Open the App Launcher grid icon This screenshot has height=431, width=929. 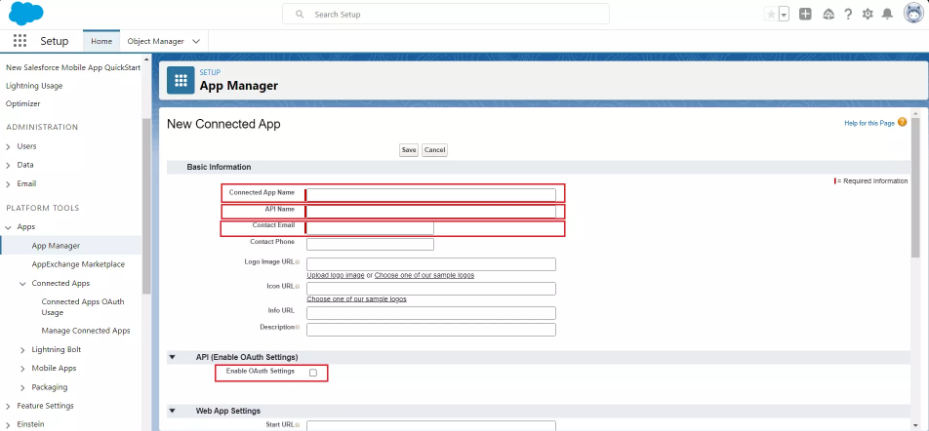tap(20, 41)
